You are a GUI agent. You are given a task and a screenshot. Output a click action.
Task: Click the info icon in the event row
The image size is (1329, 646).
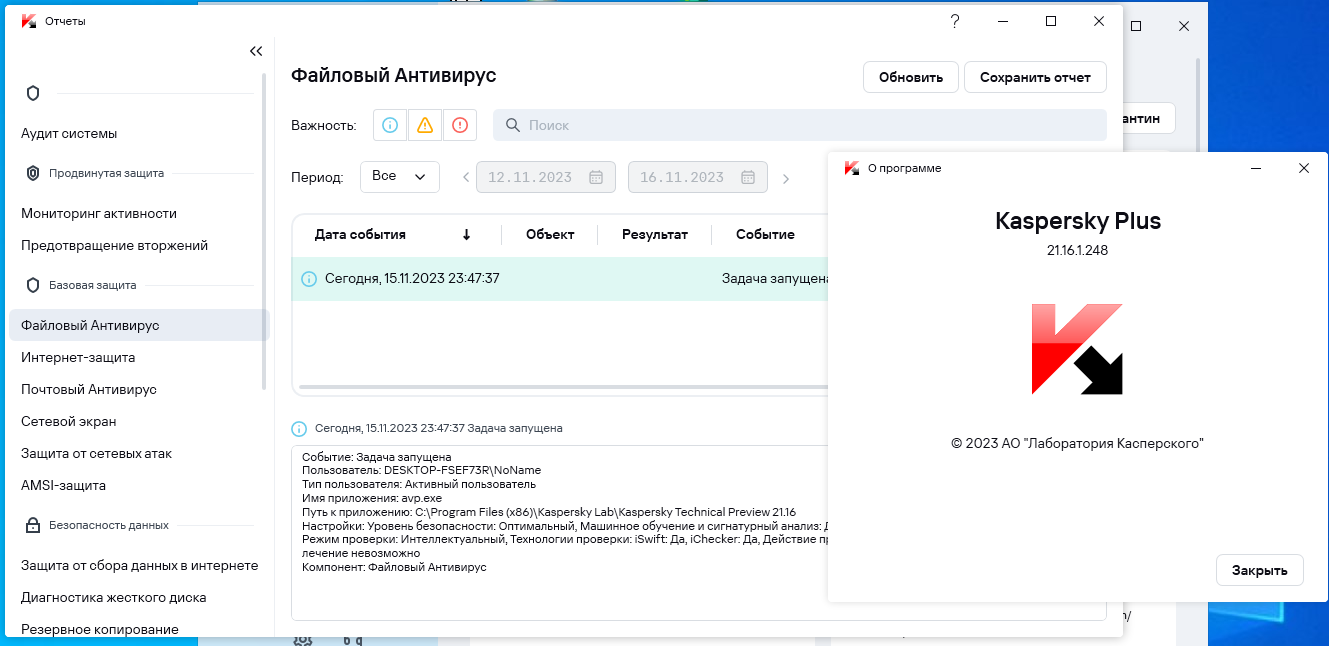click(x=309, y=279)
